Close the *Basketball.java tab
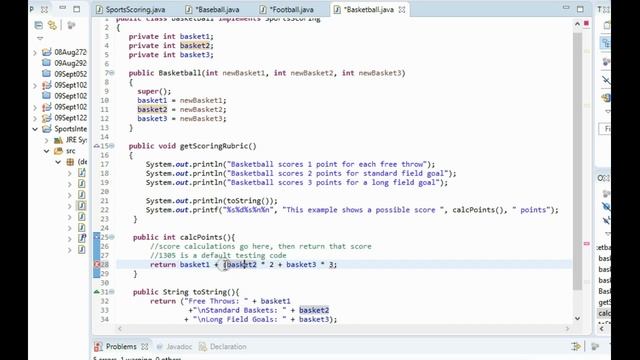This screenshot has height=360, width=640. [402, 9]
